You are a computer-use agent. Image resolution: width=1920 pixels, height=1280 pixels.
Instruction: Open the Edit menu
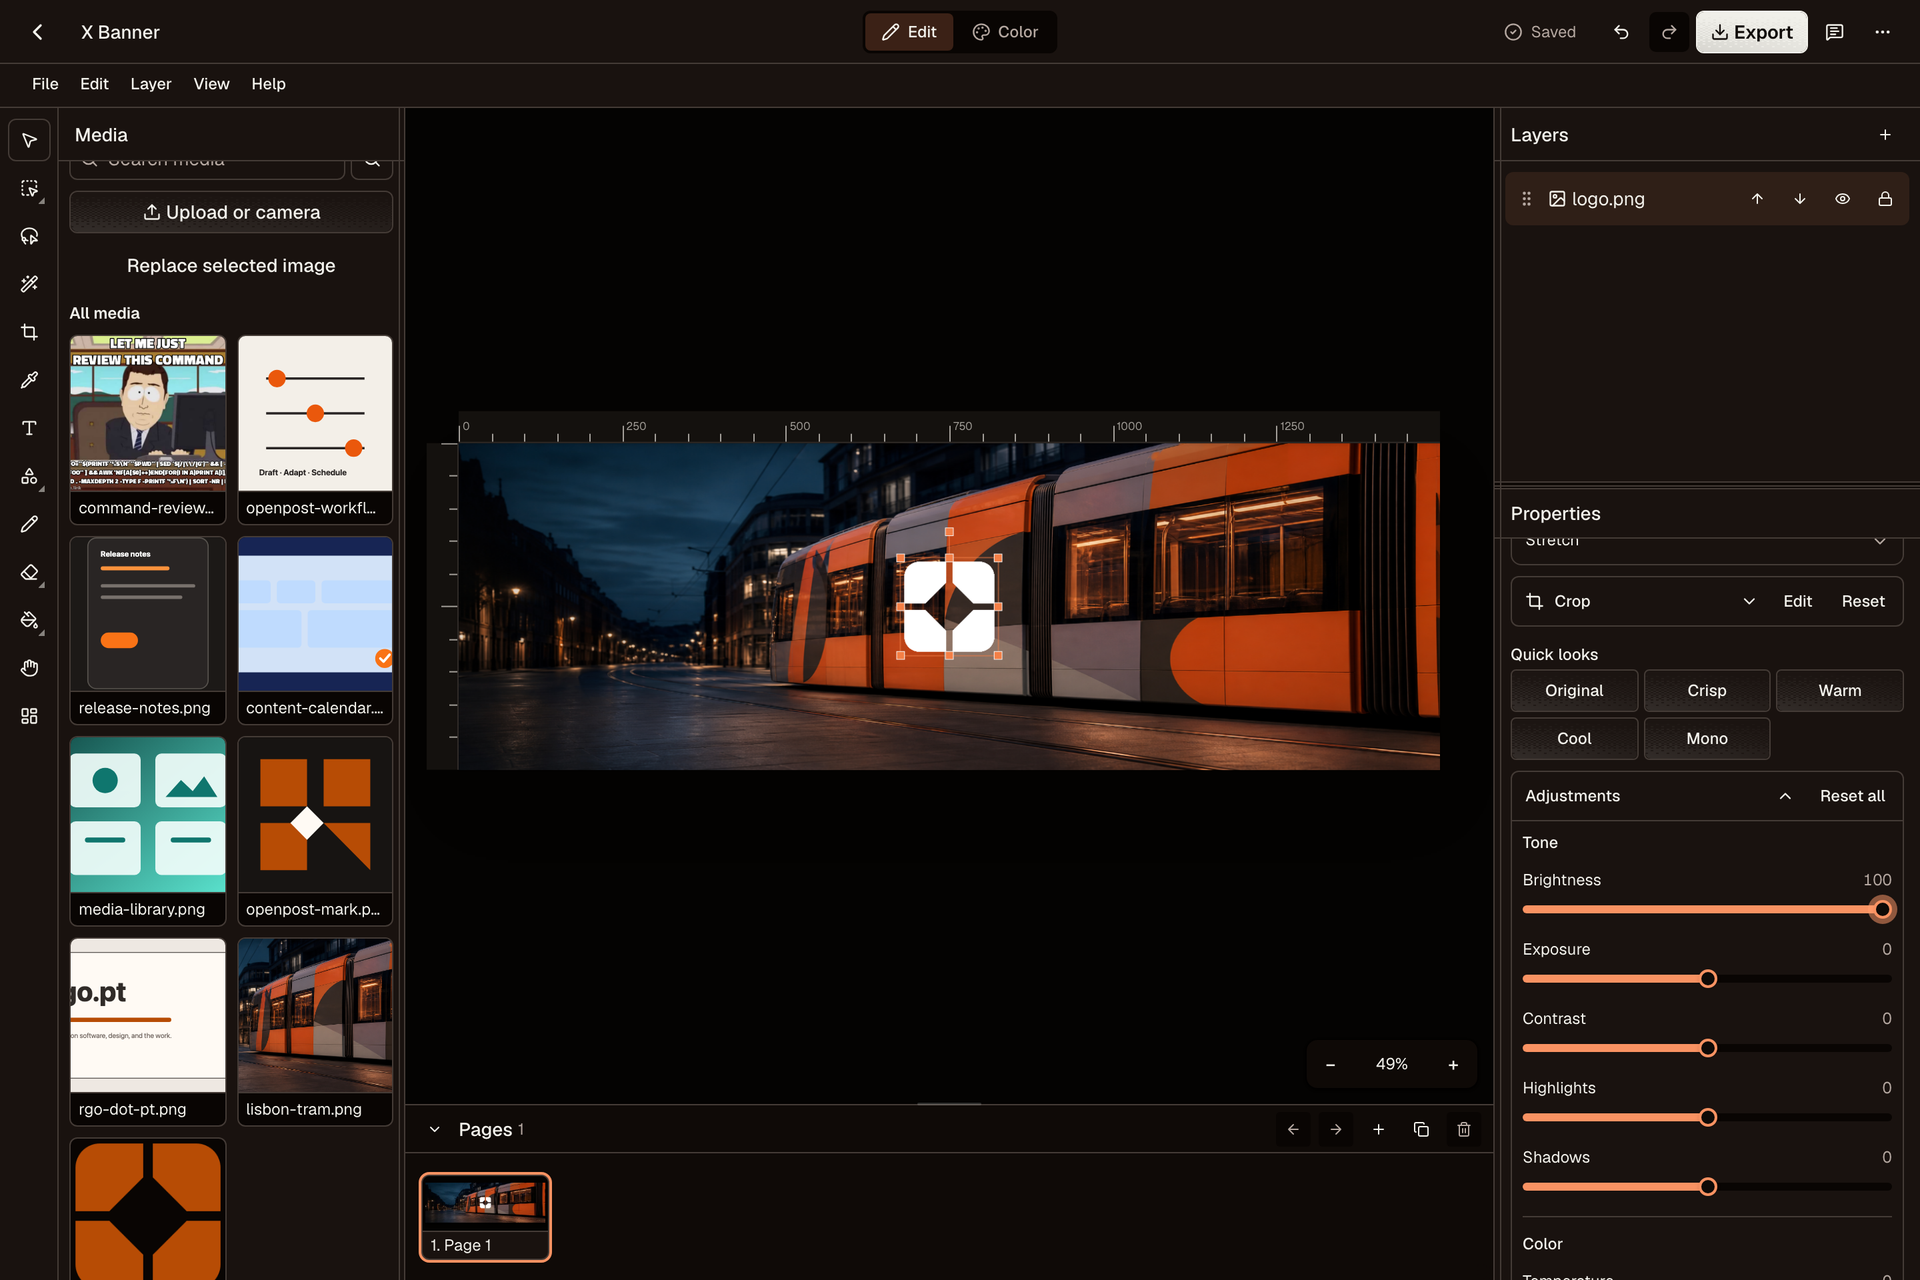94,84
